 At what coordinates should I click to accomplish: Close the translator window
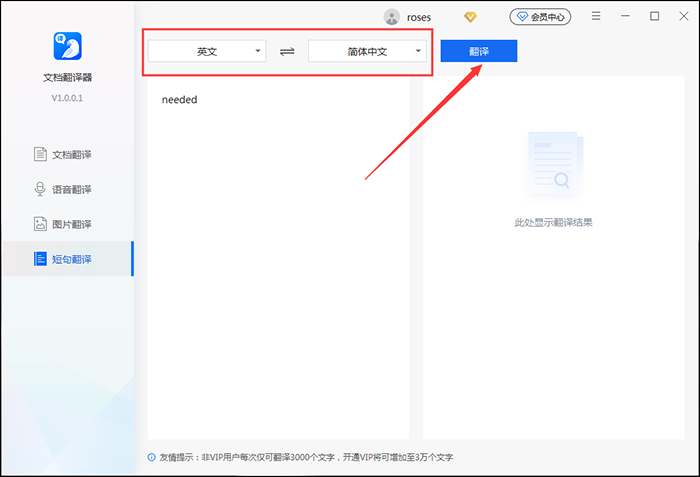[x=683, y=16]
